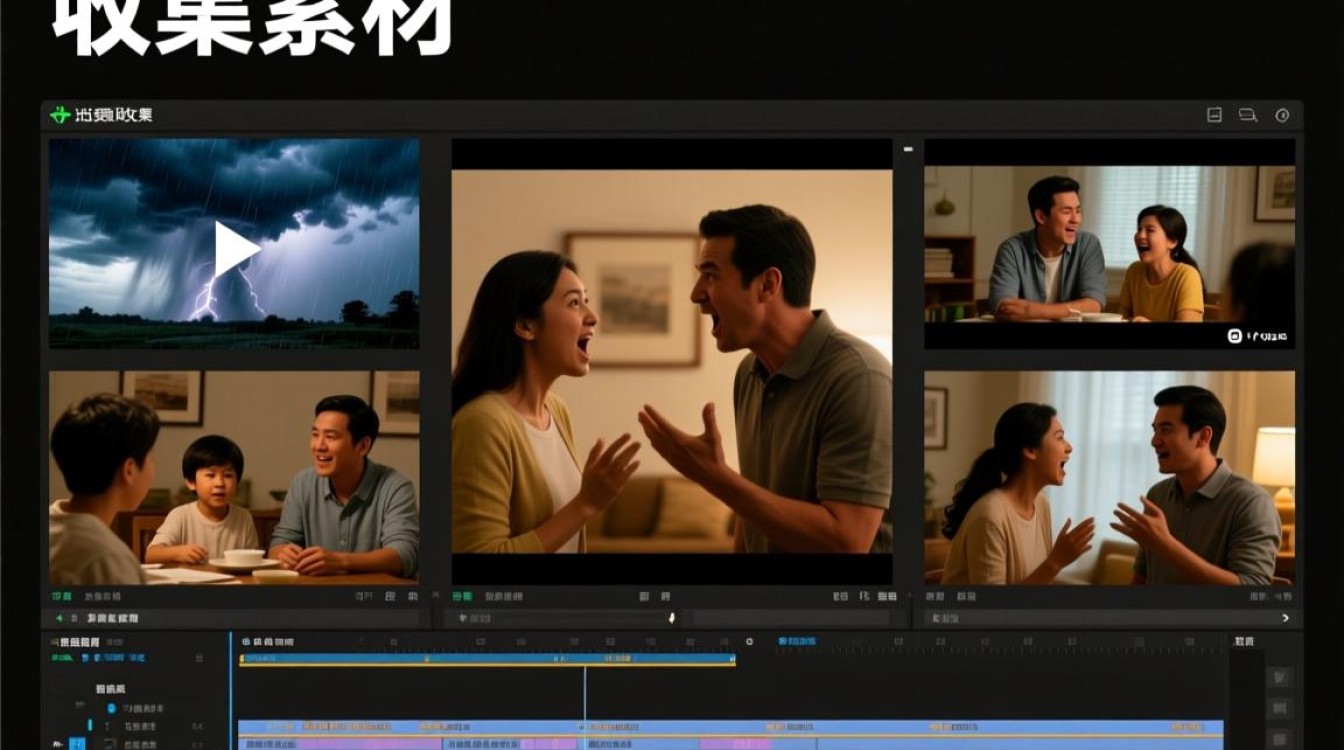The image size is (1344, 750).
Task: Click the bright blue square in the lowest track header
Action: pos(77,743)
